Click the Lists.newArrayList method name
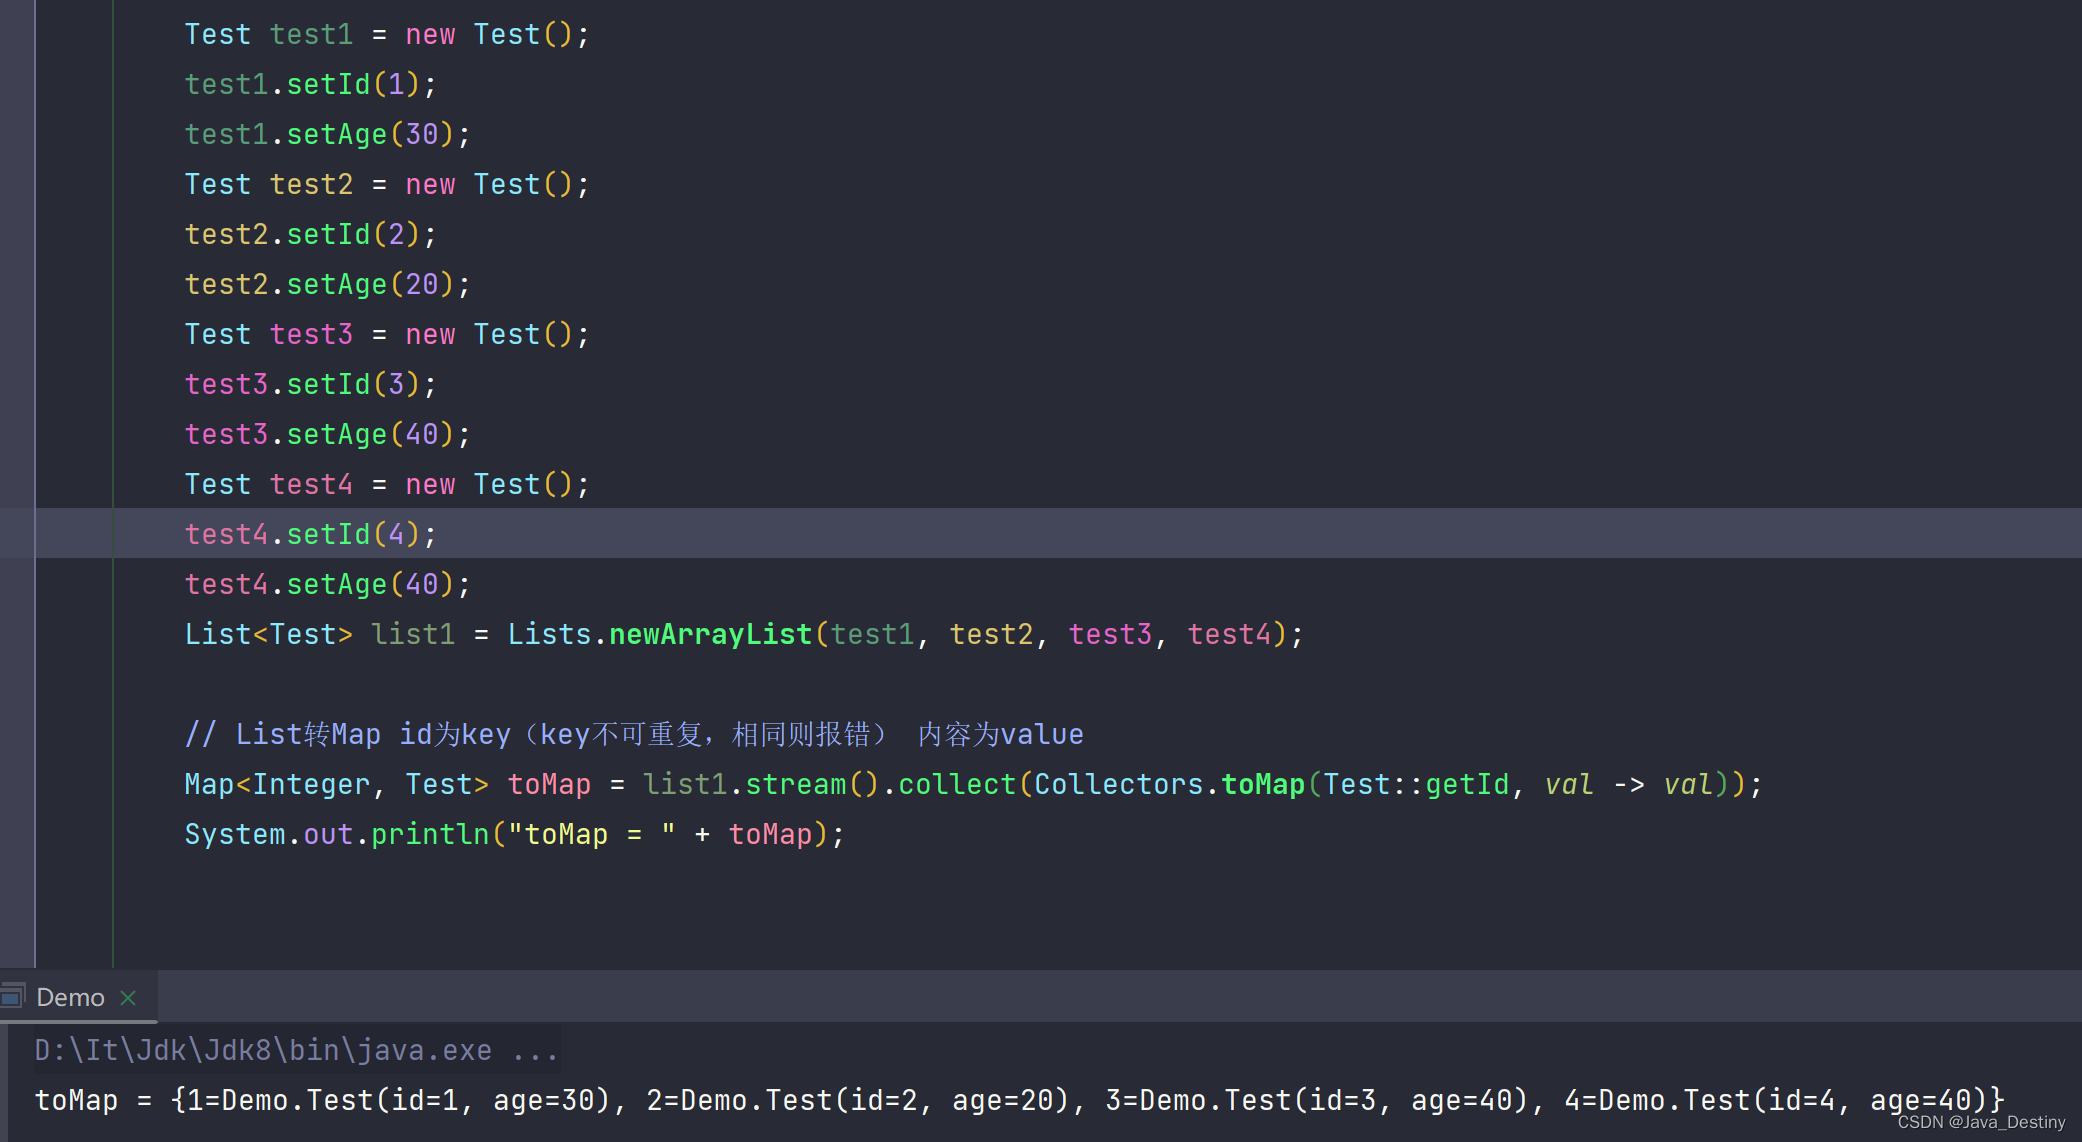This screenshot has height=1142, width=2082. coord(710,634)
